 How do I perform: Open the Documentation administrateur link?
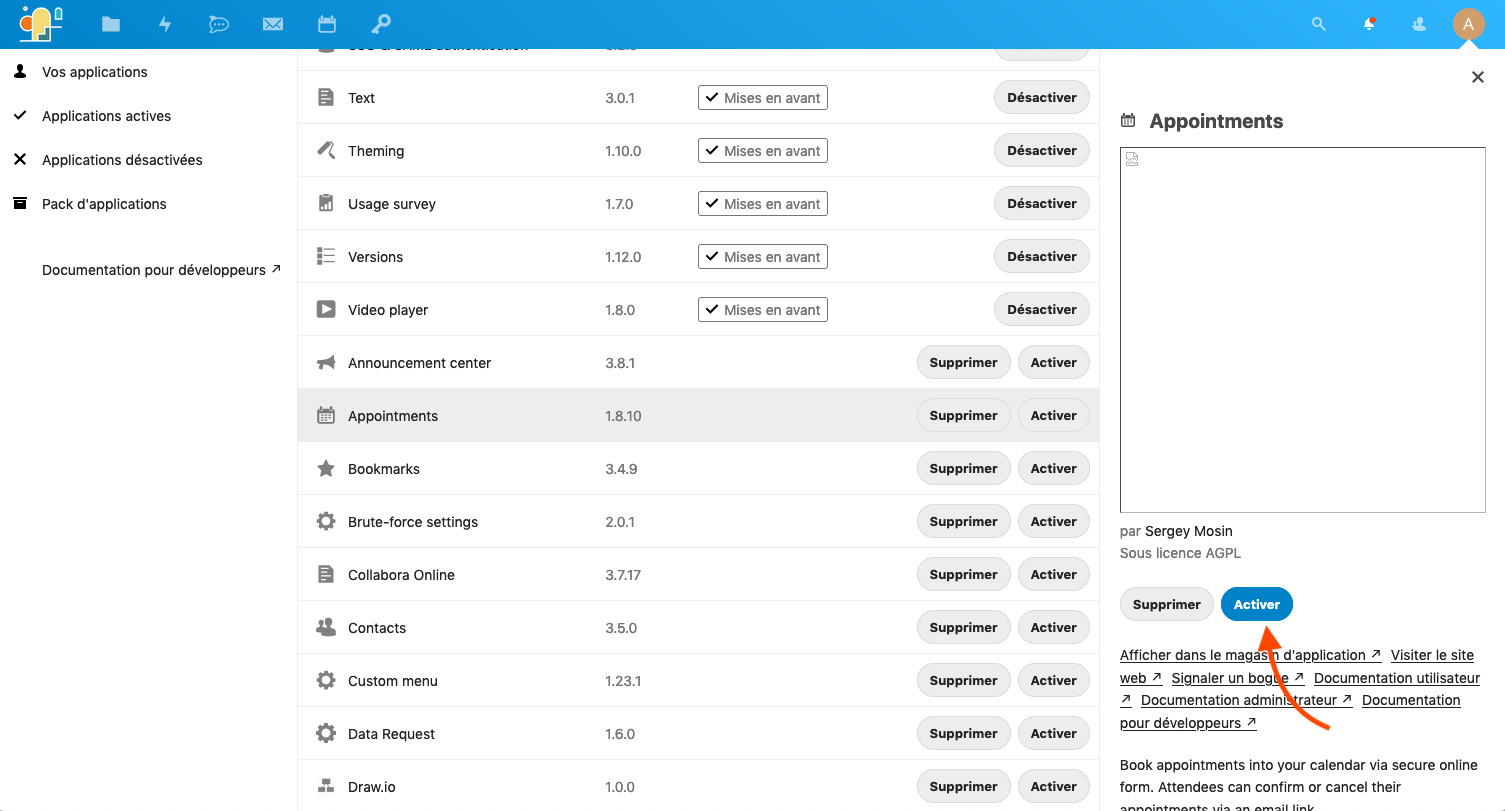(x=1247, y=700)
